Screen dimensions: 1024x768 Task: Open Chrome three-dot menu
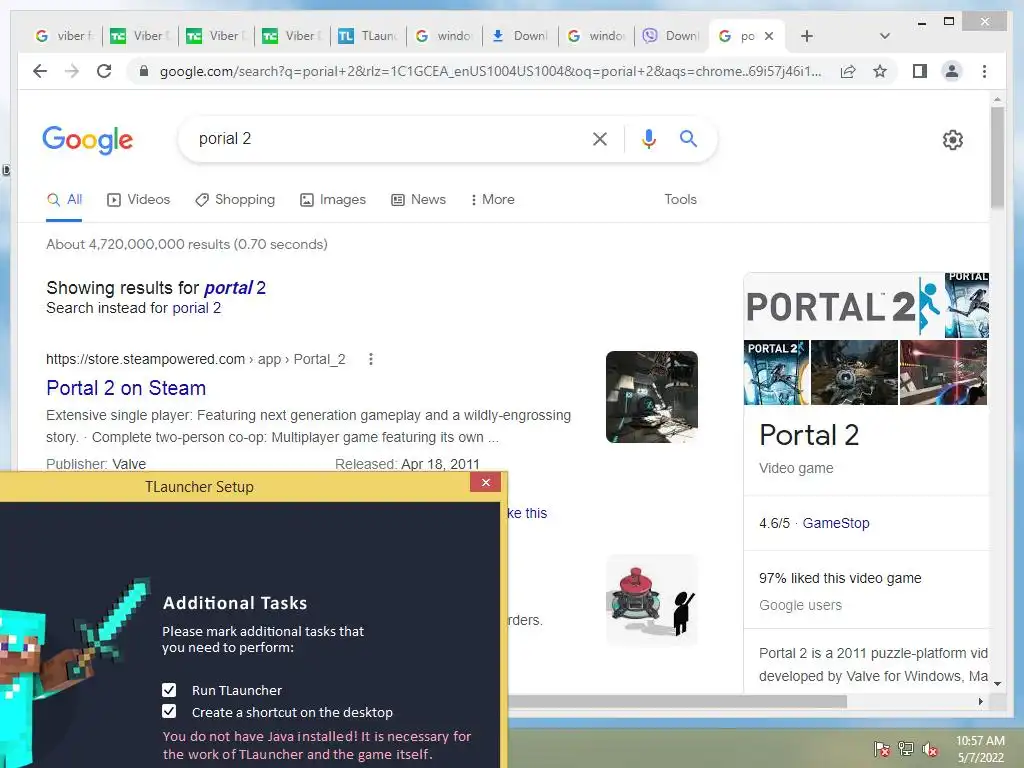[x=984, y=71]
